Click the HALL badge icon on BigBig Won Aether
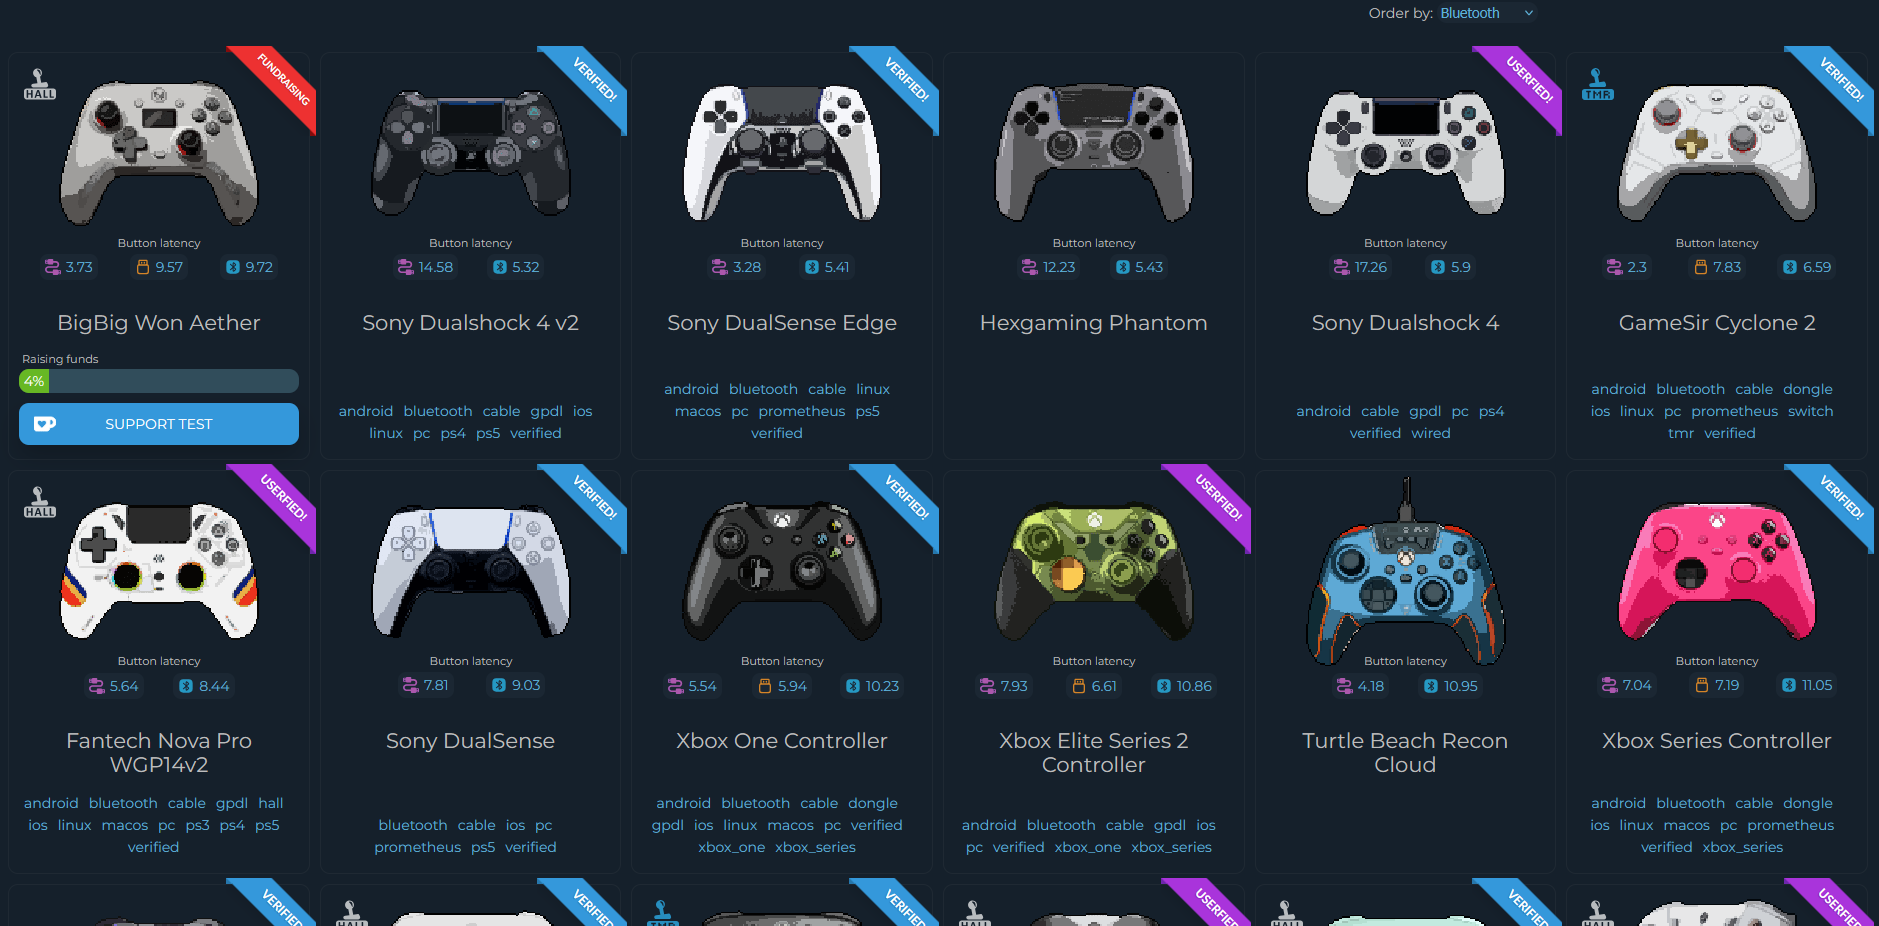This screenshot has width=1879, height=926. (x=40, y=84)
